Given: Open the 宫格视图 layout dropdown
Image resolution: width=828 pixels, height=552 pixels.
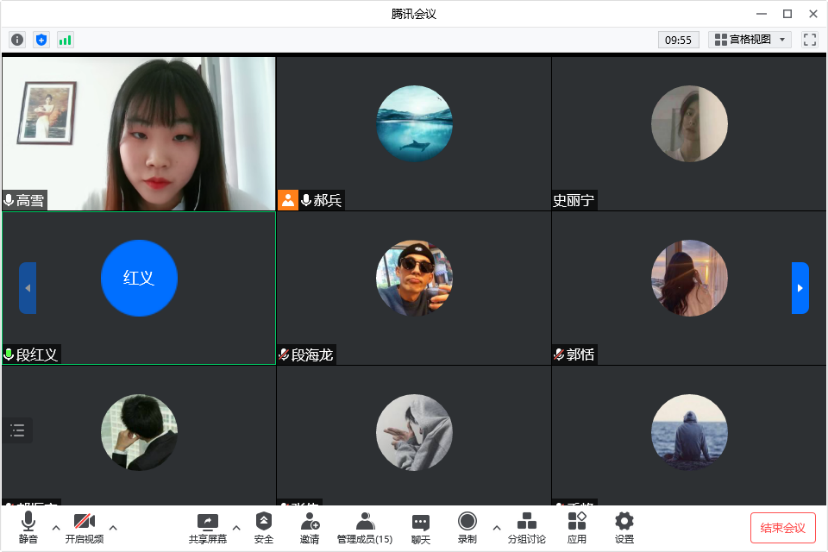Looking at the screenshot, I should pyautogui.click(x=749, y=40).
